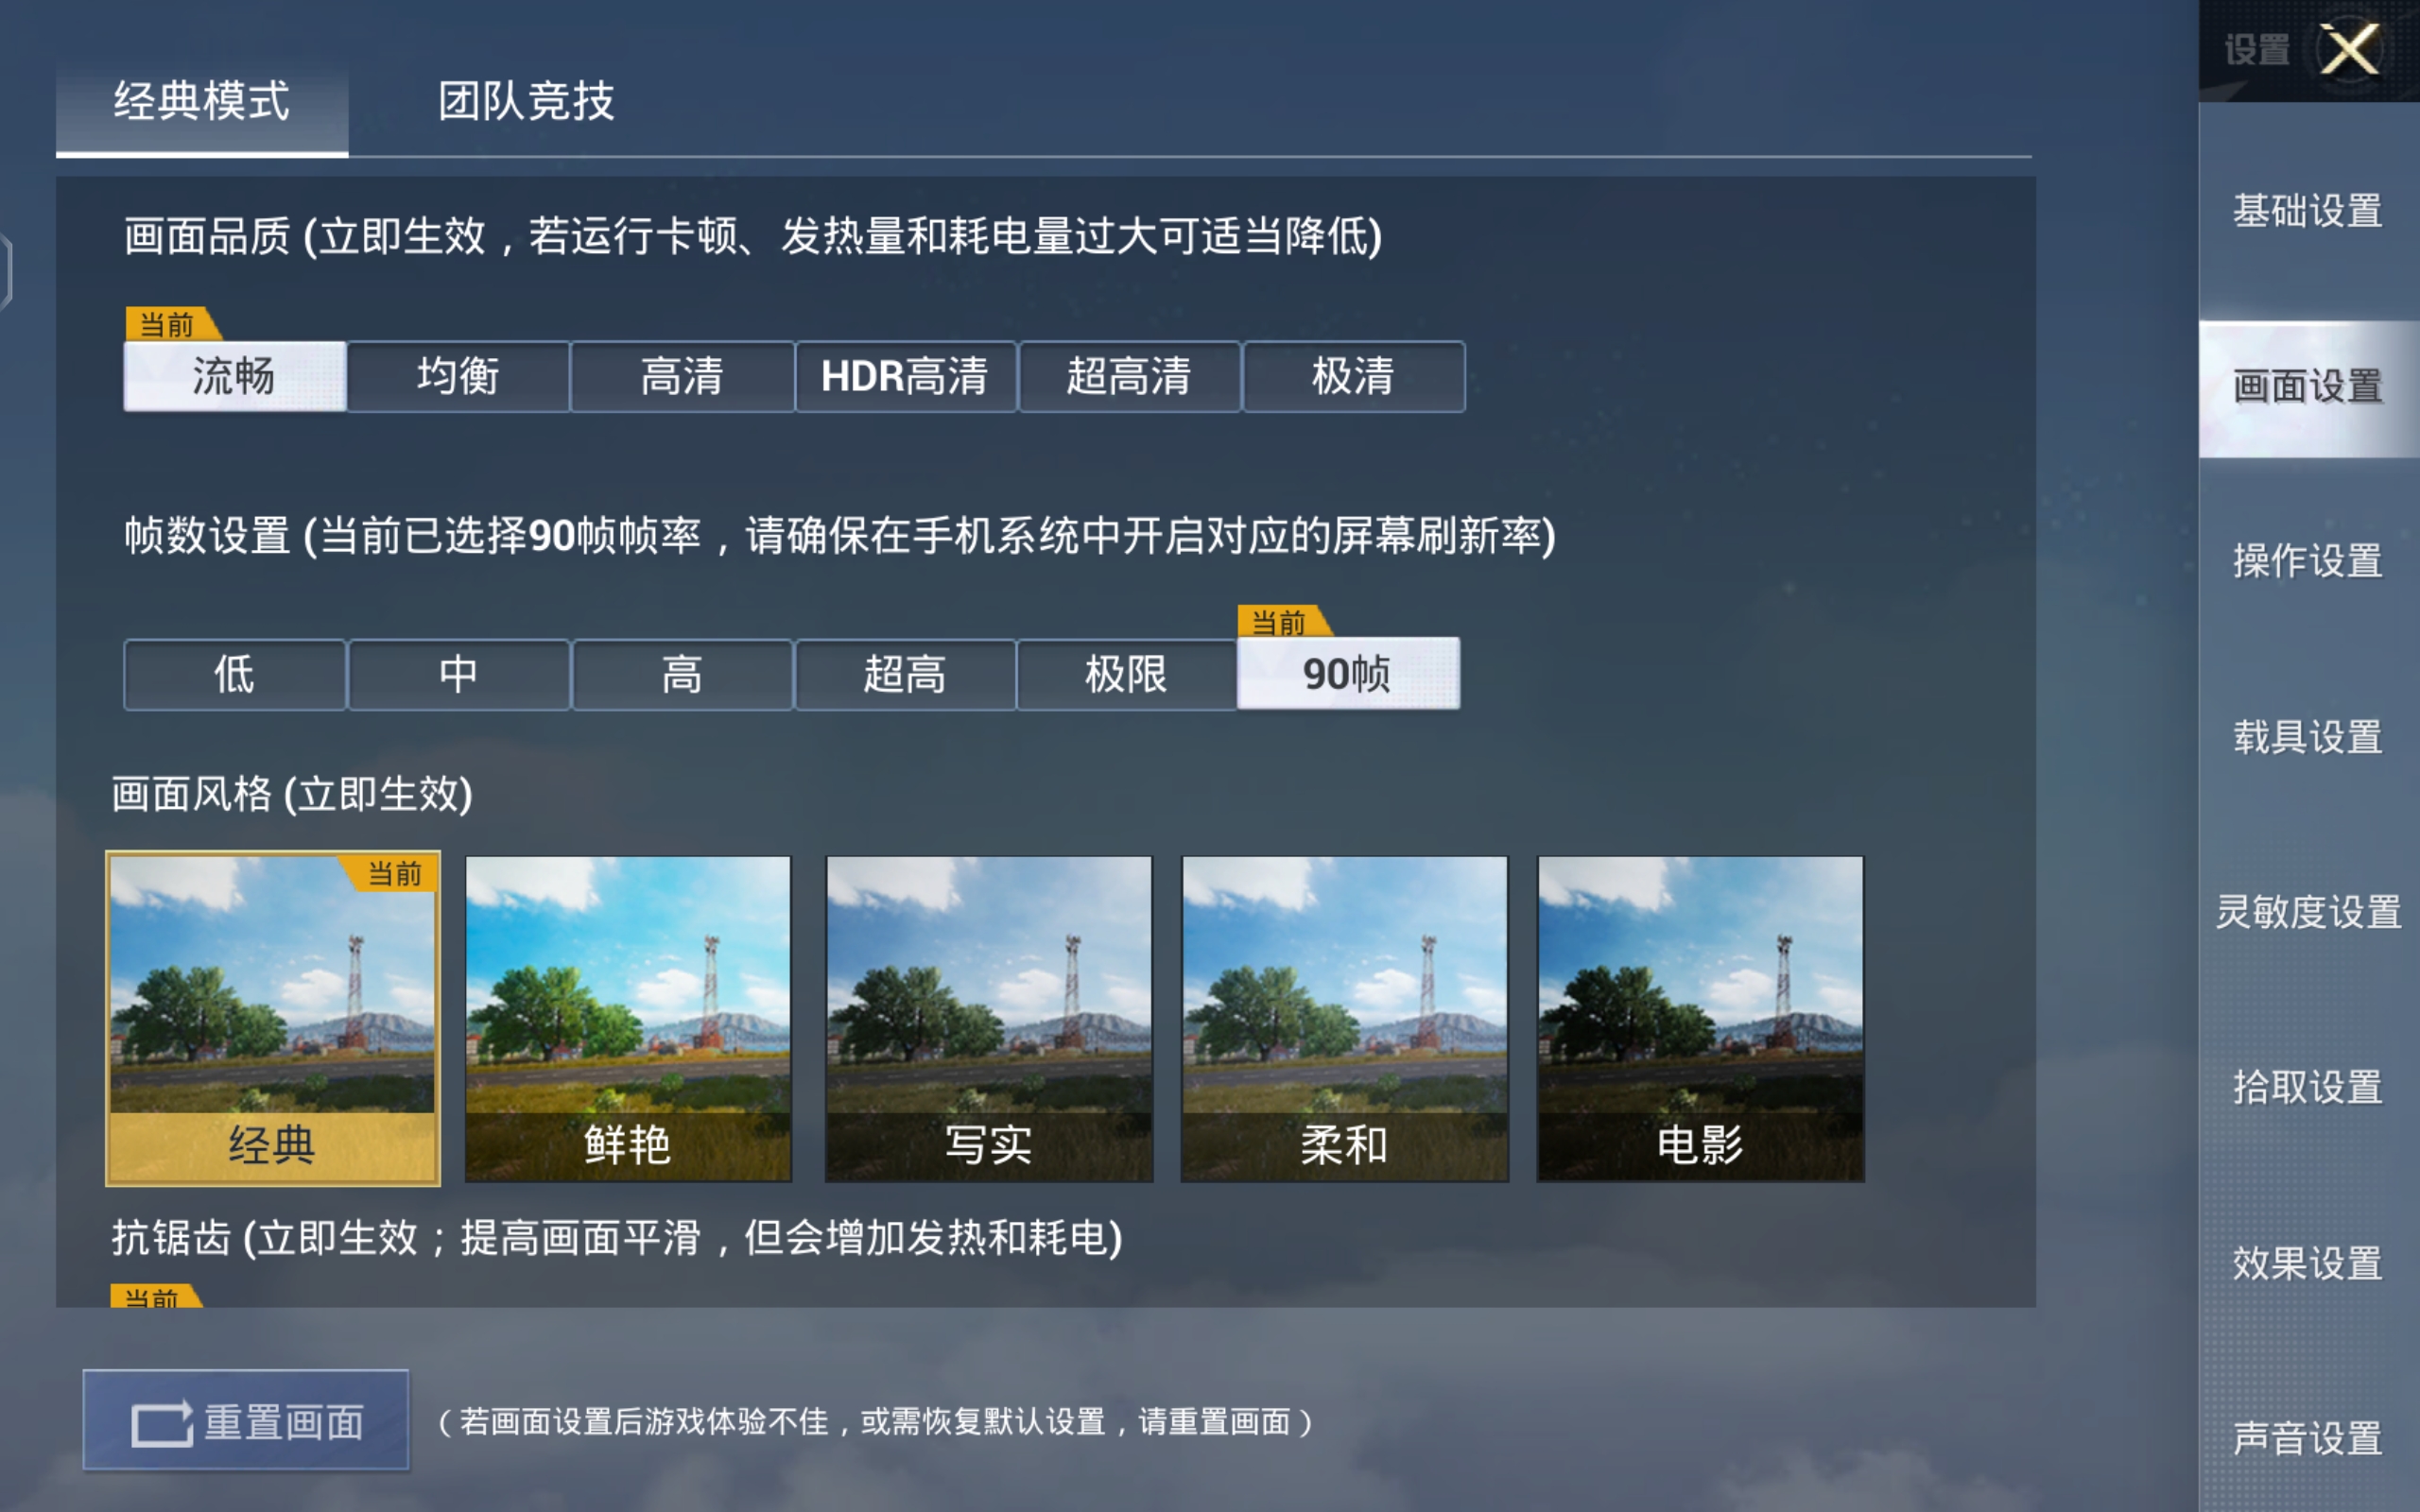The width and height of the screenshot is (2420, 1512).
Task: Switch to 经典模式 tab
Action: pyautogui.click(x=202, y=101)
